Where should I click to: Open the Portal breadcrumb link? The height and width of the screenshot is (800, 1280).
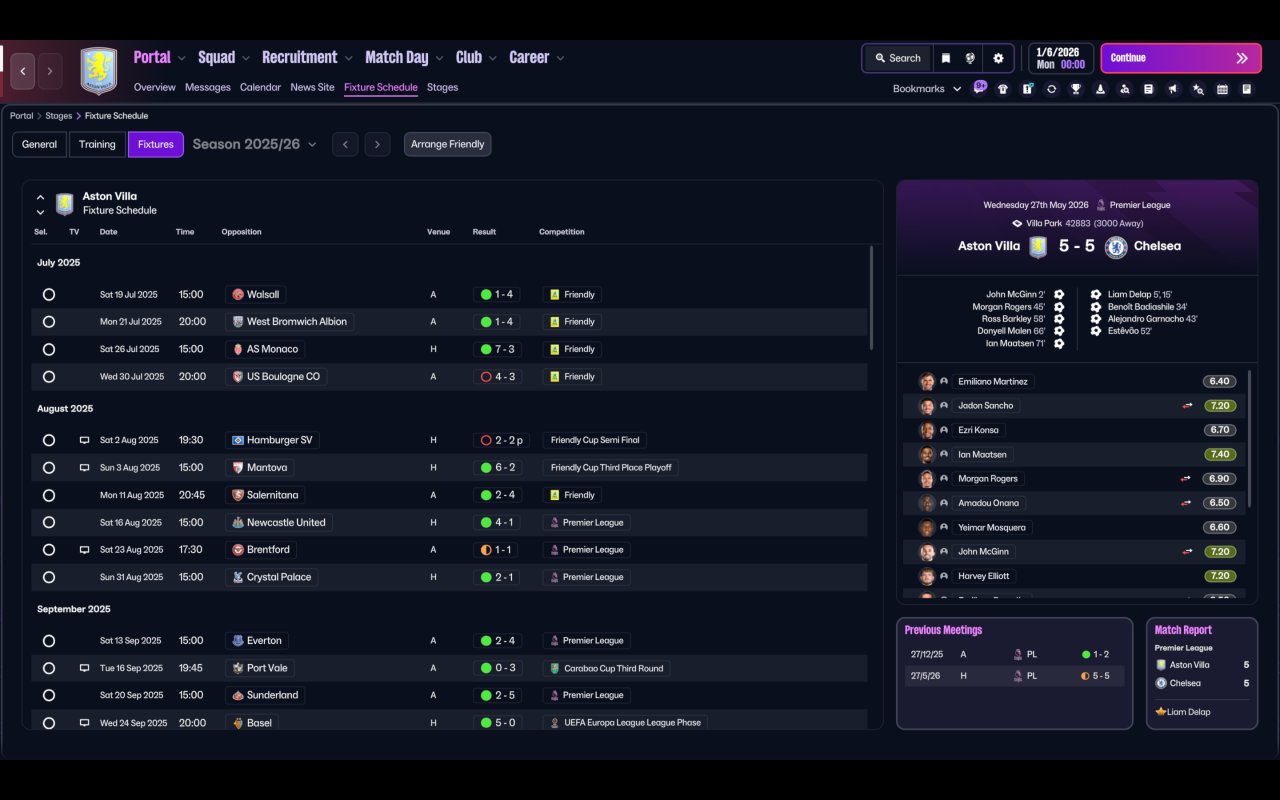pos(22,116)
